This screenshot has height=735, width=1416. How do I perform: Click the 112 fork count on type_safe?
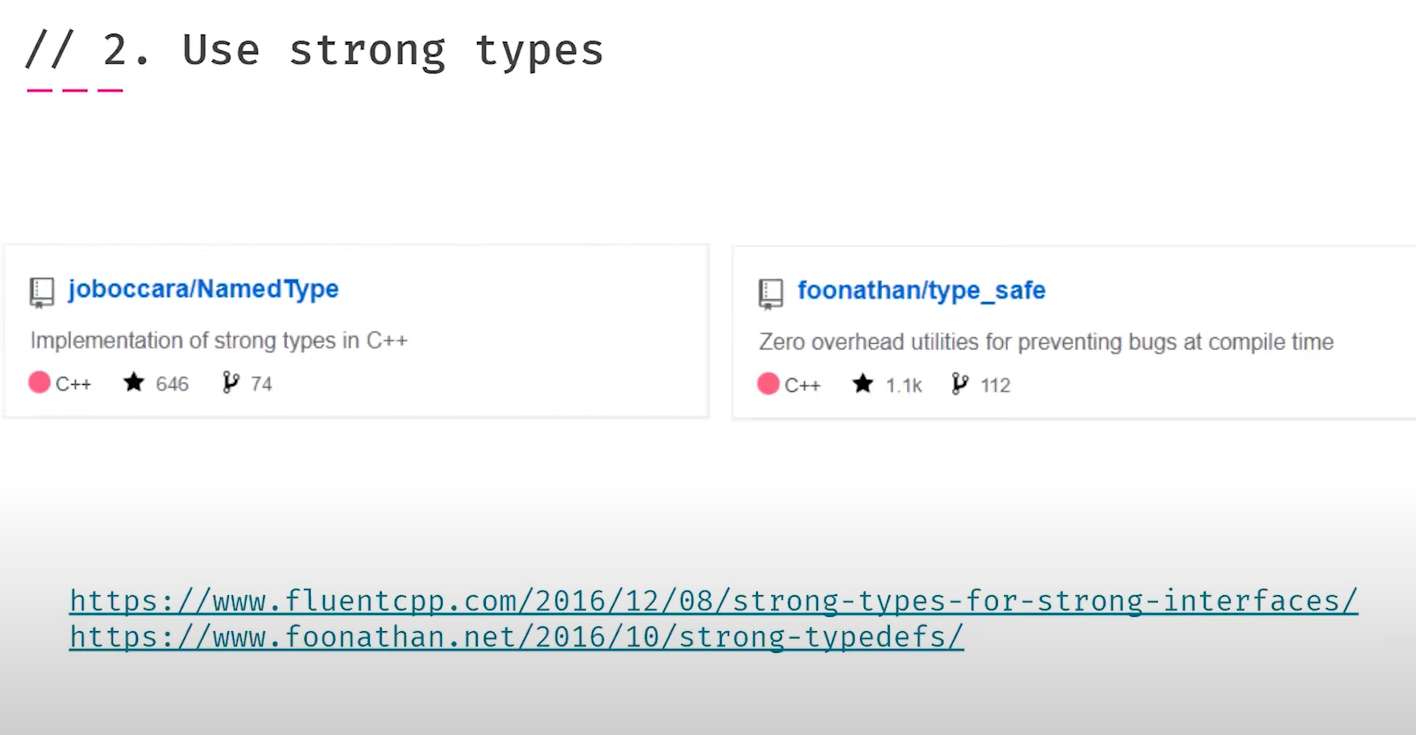click(995, 386)
